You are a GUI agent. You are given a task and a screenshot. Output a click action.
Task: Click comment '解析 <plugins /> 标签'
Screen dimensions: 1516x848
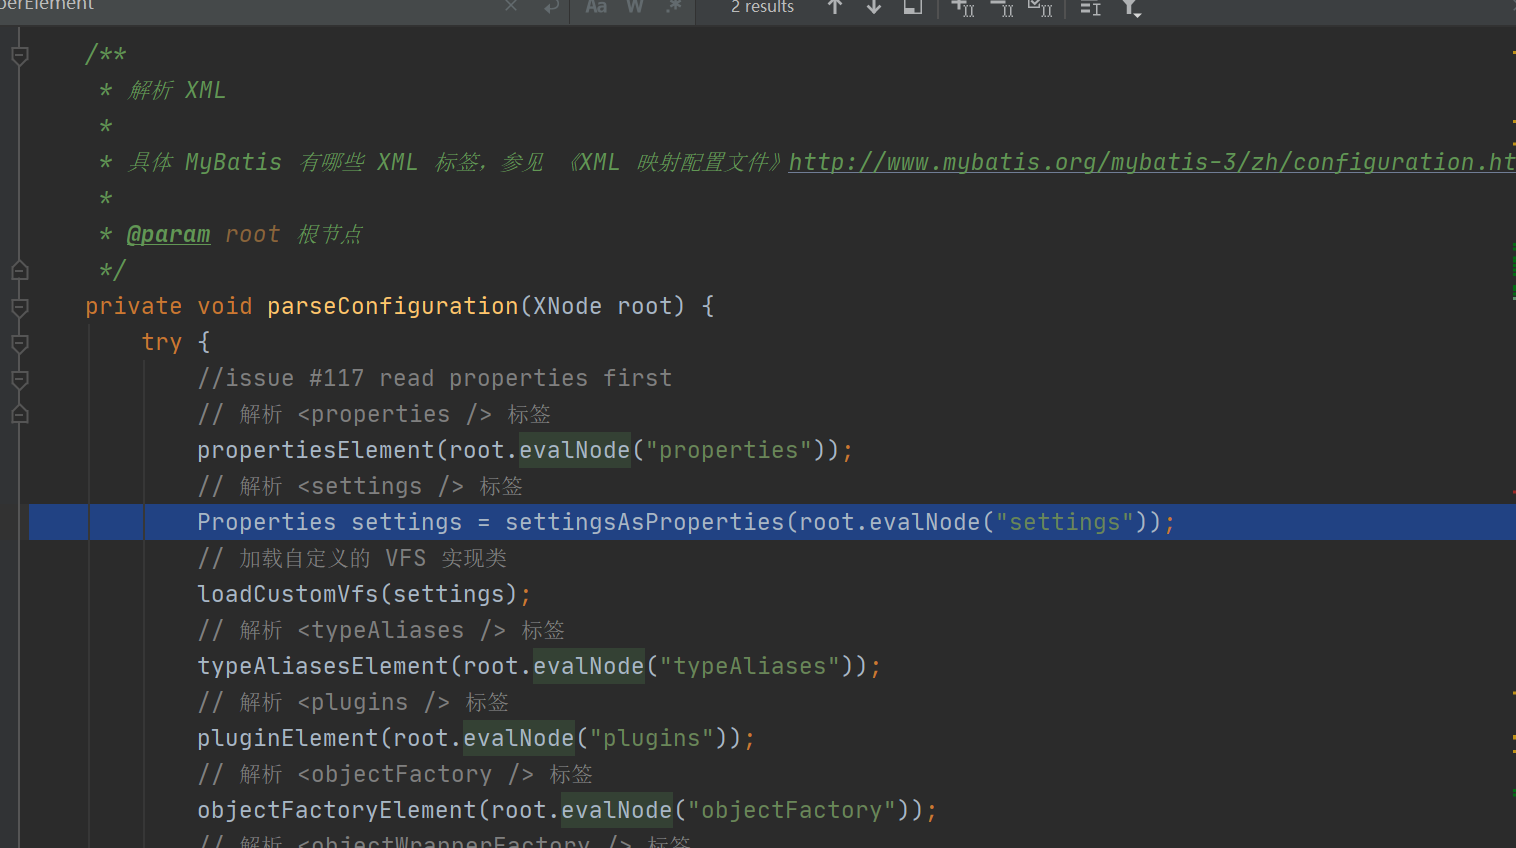click(x=374, y=702)
